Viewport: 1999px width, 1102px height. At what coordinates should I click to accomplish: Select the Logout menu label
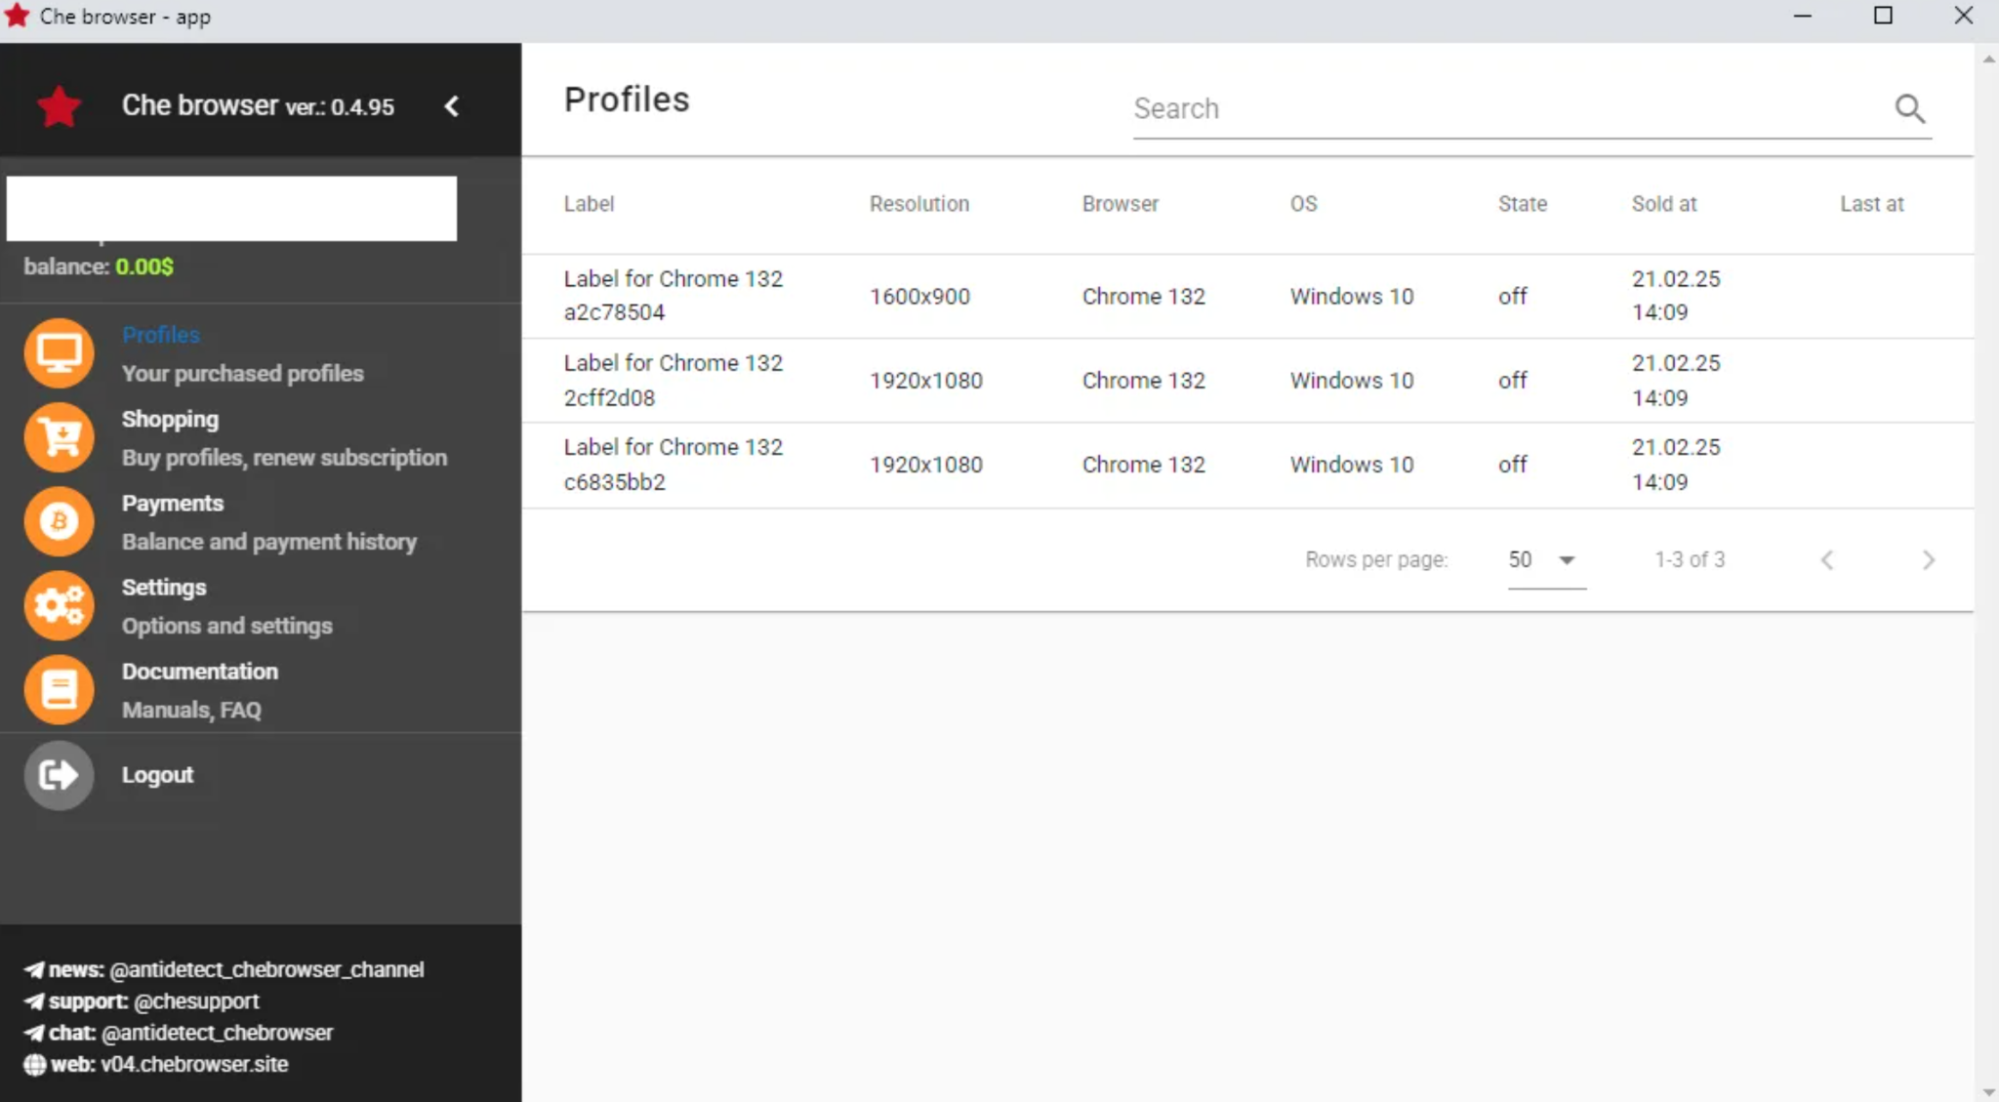coord(157,775)
